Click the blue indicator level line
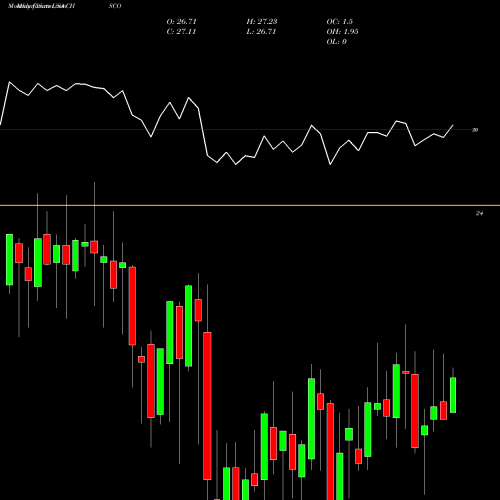The width and height of the screenshot is (500, 500). (x=235, y=130)
